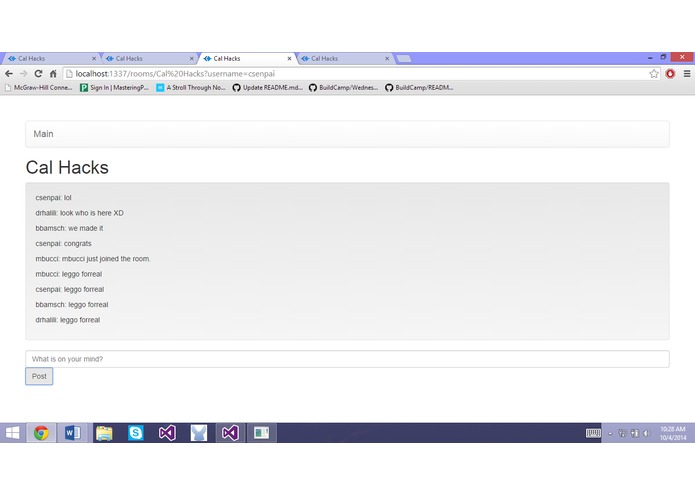Select the message 'csenpai: congrats'
This screenshot has height=494, width=695.
coord(63,244)
